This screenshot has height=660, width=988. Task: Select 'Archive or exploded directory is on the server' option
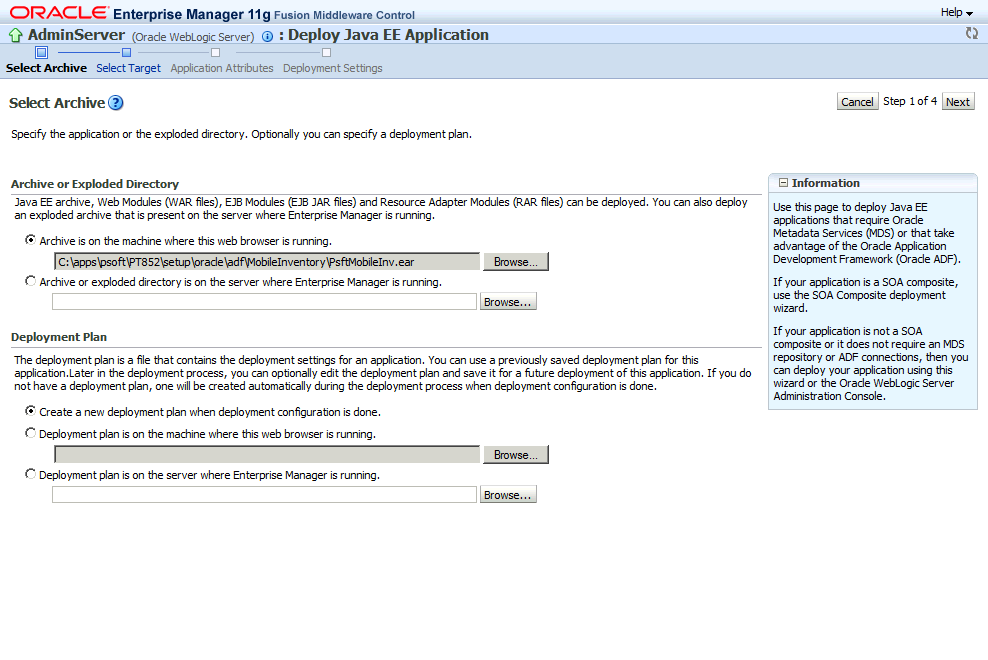(30, 281)
